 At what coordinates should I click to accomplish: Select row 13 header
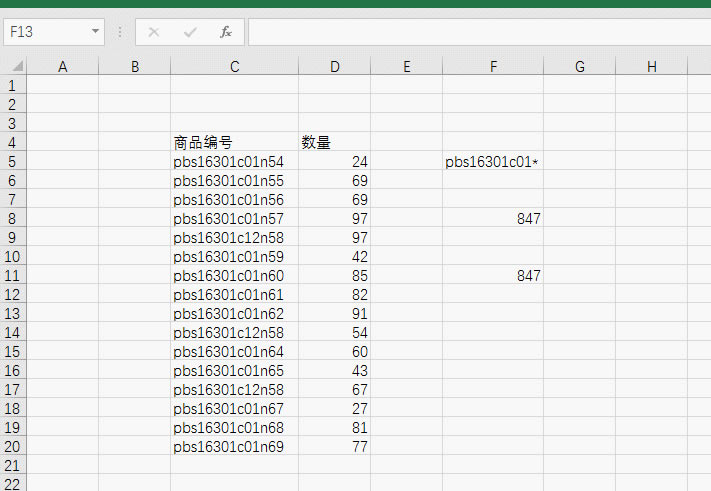[13, 314]
